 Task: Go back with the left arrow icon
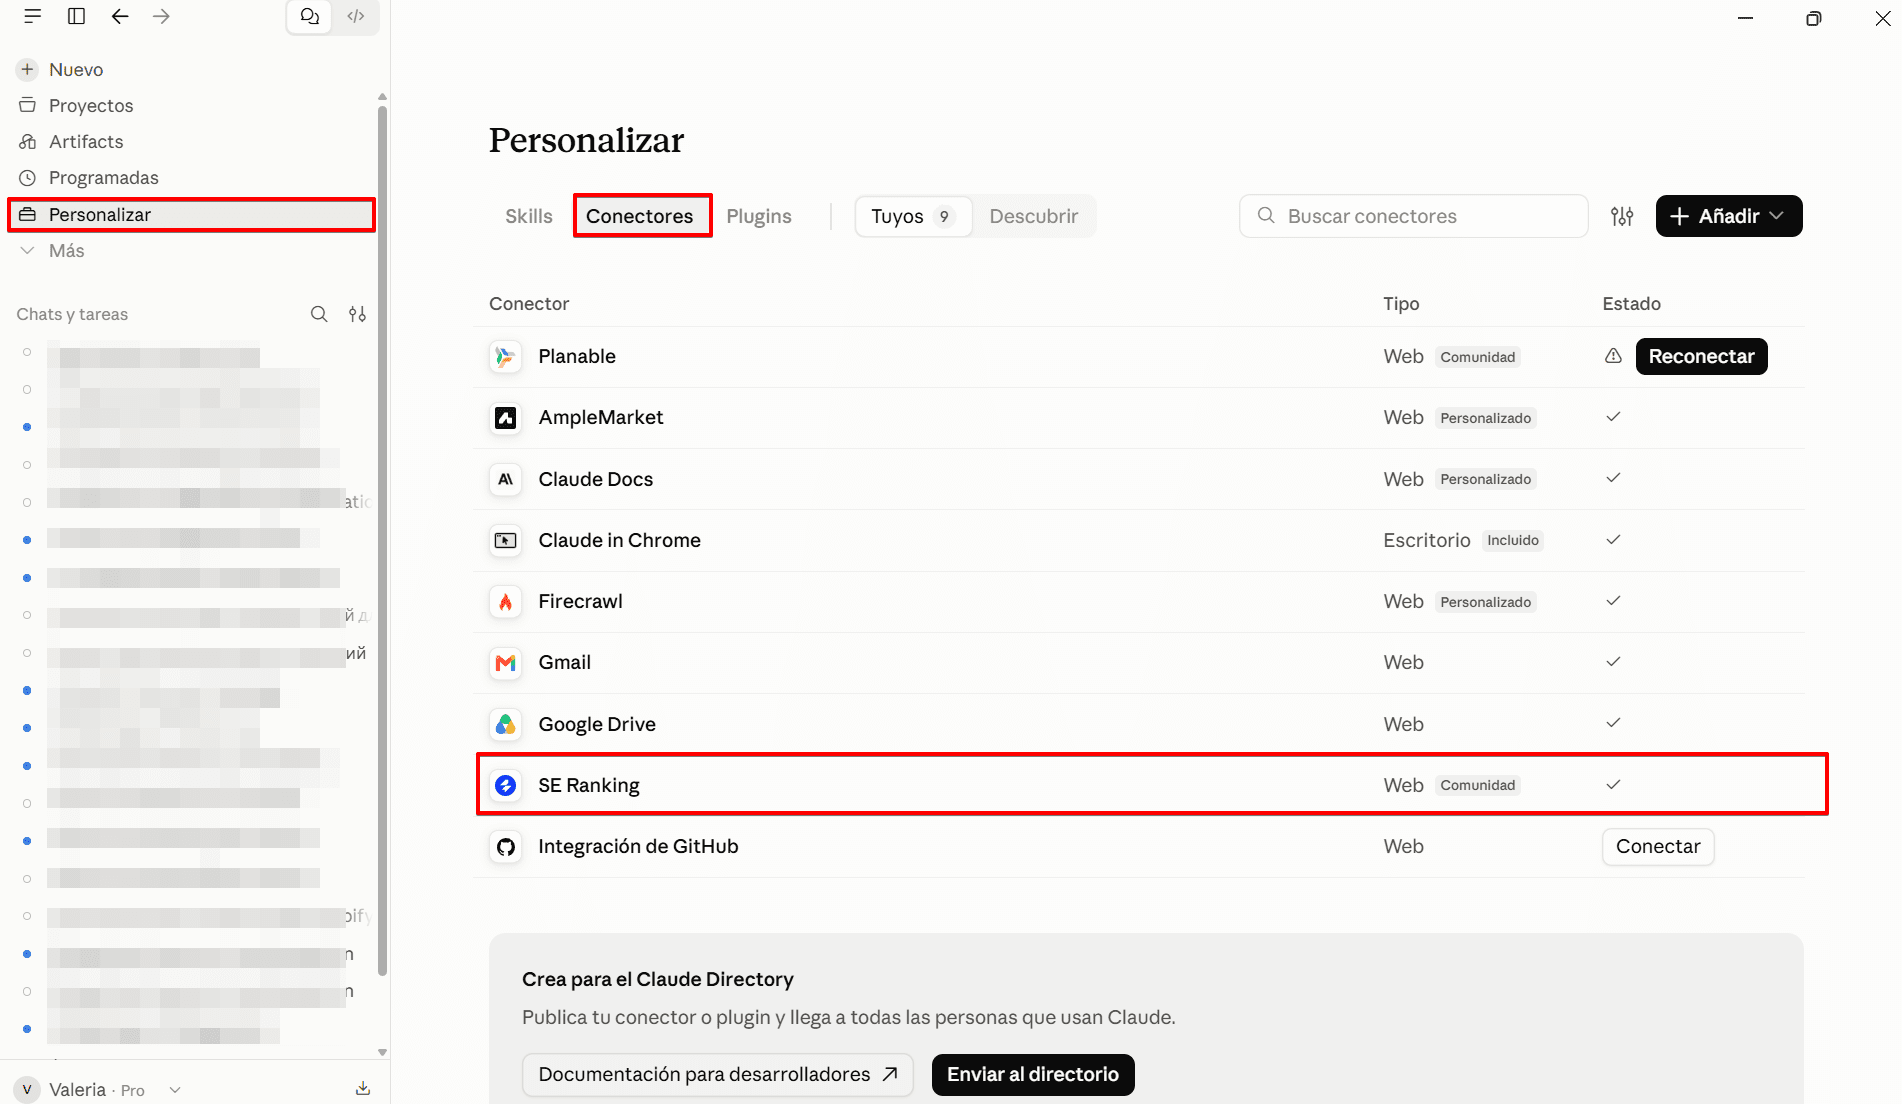point(120,16)
